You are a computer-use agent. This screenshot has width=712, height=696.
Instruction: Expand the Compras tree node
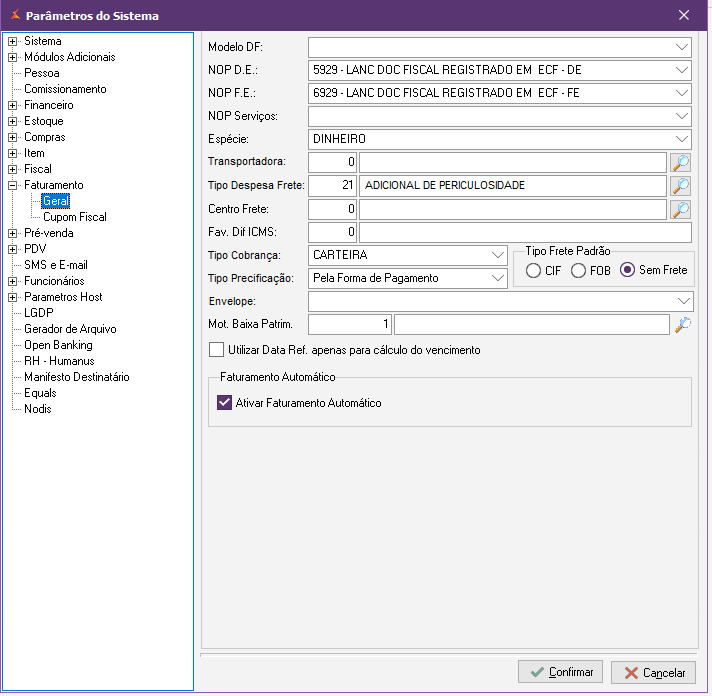tap(12, 137)
